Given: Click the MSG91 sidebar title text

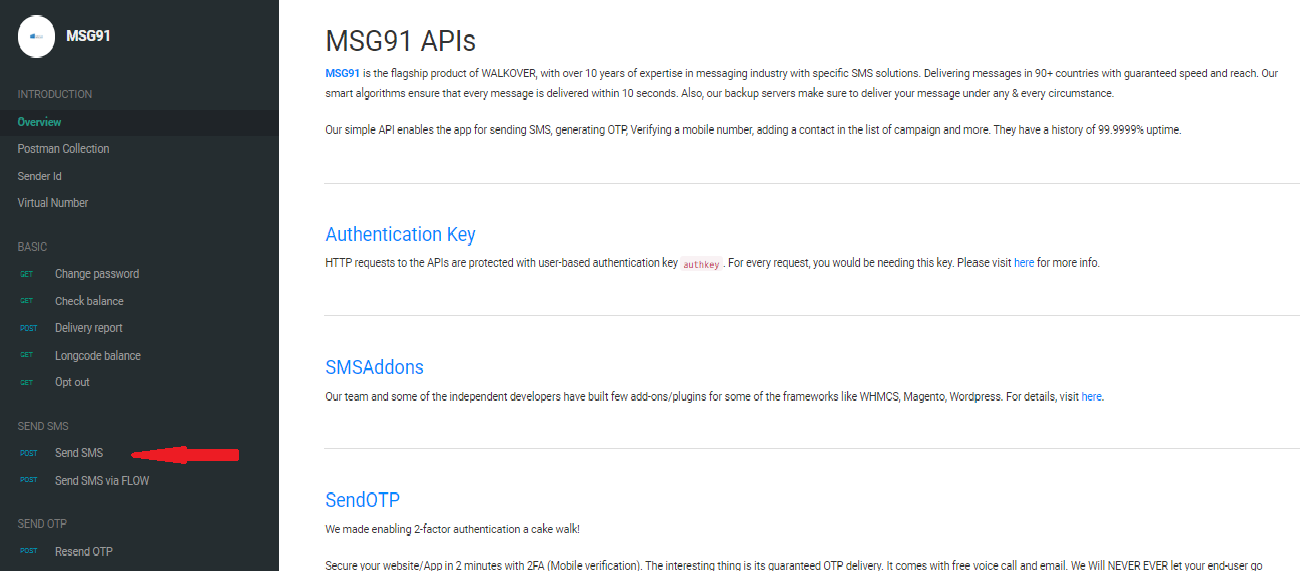Looking at the screenshot, I should pyautogui.click(x=88, y=36).
